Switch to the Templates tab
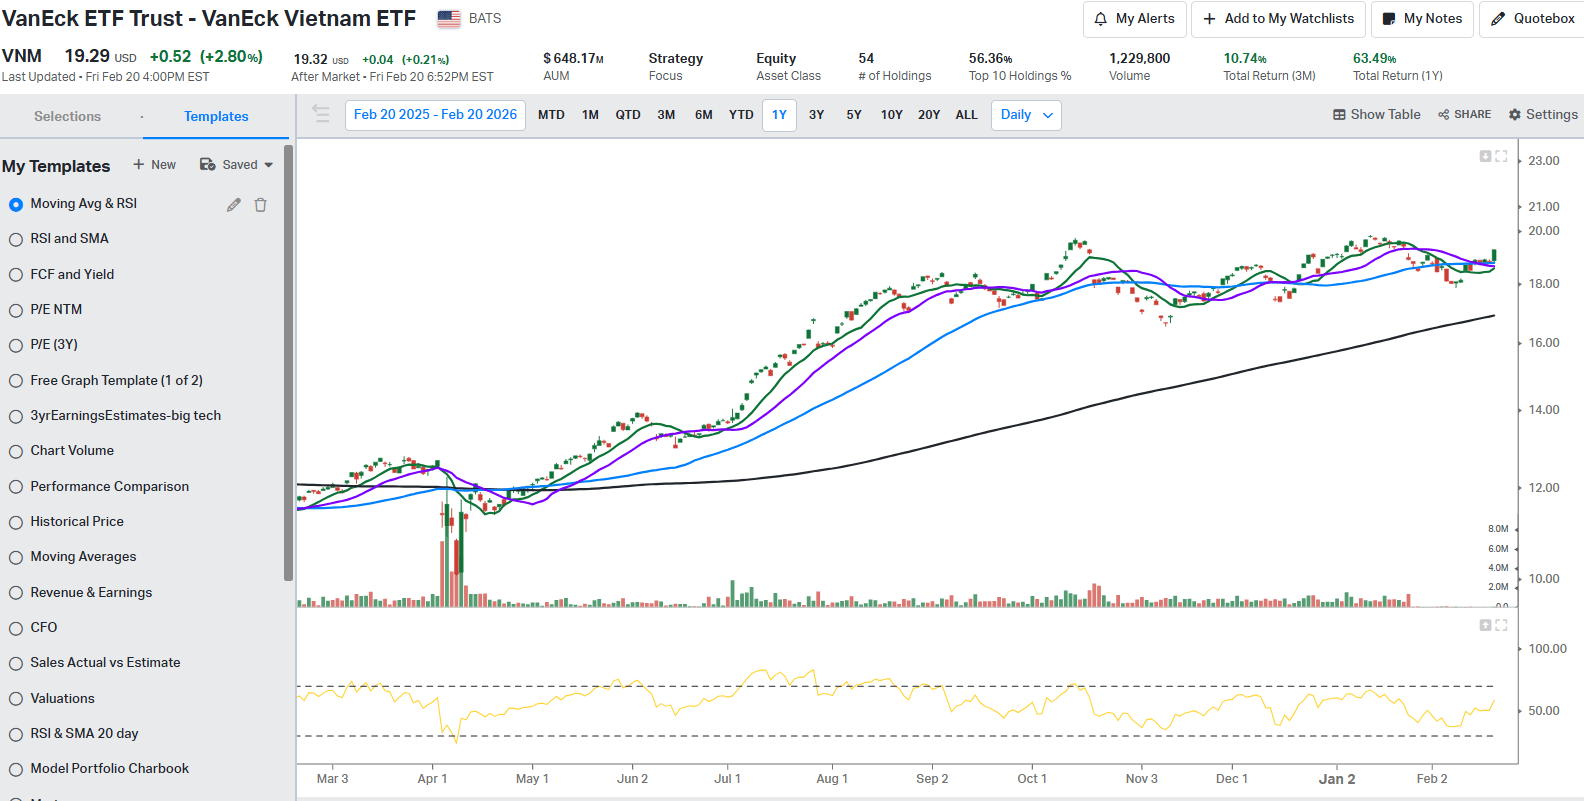Screen dimensions: 1584x801 216,116
